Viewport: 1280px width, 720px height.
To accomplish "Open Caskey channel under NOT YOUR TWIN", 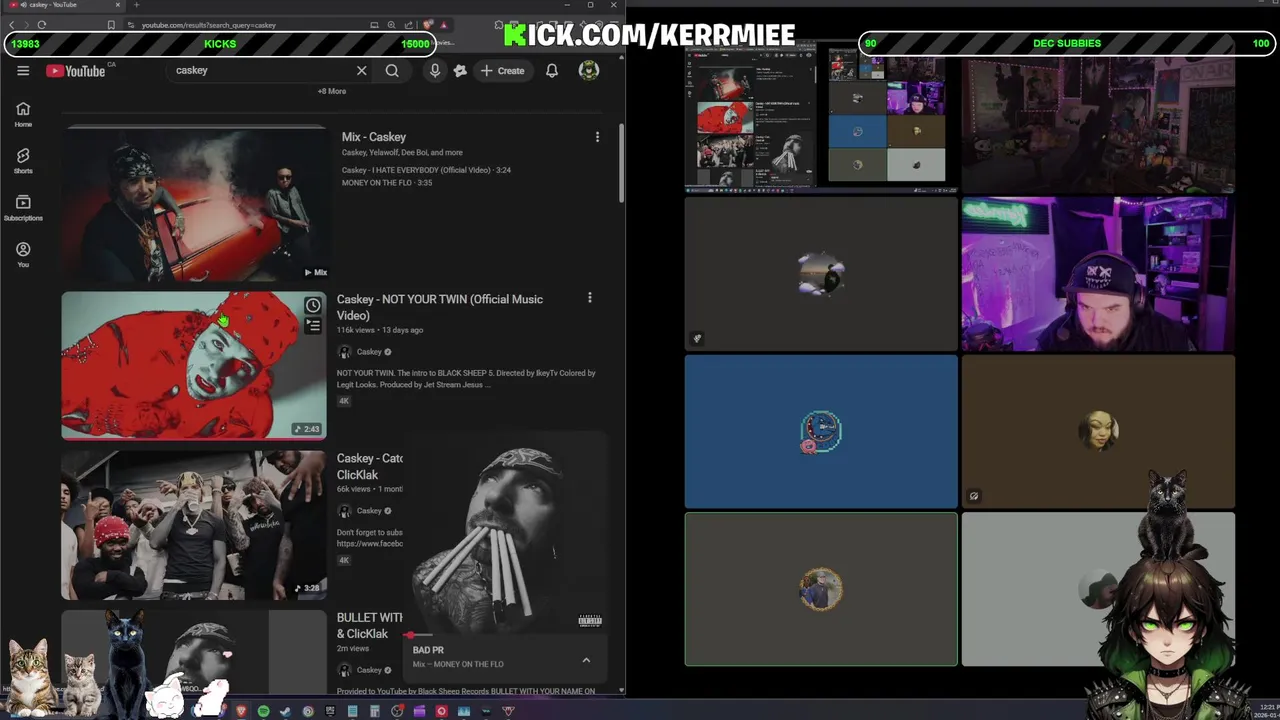I will [x=369, y=352].
